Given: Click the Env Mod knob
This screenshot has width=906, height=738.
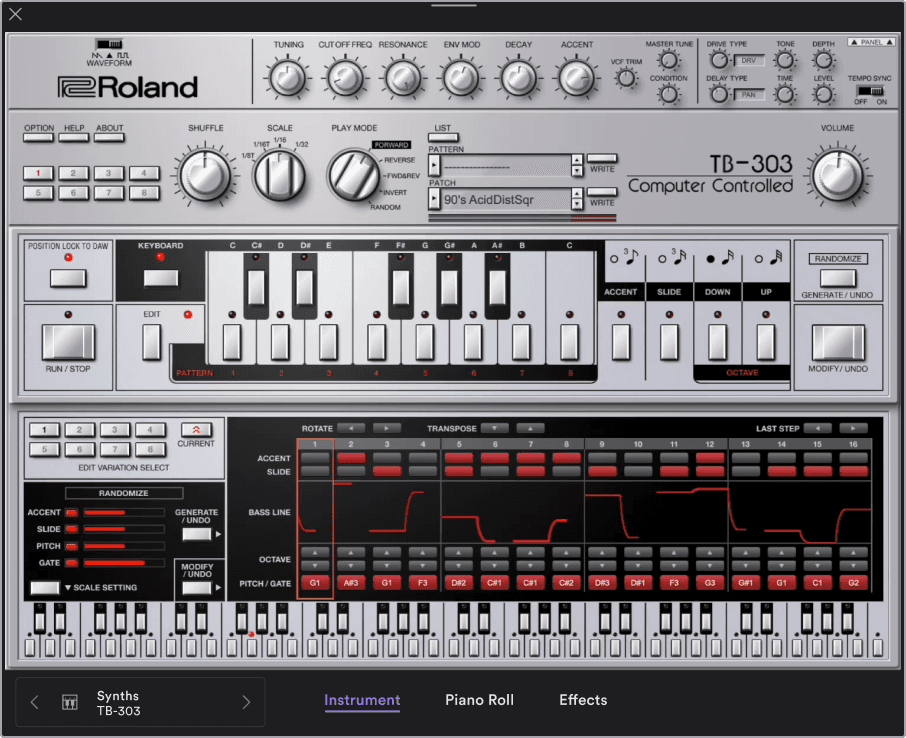Looking at the screenshot, I should (x=461, y=79).
